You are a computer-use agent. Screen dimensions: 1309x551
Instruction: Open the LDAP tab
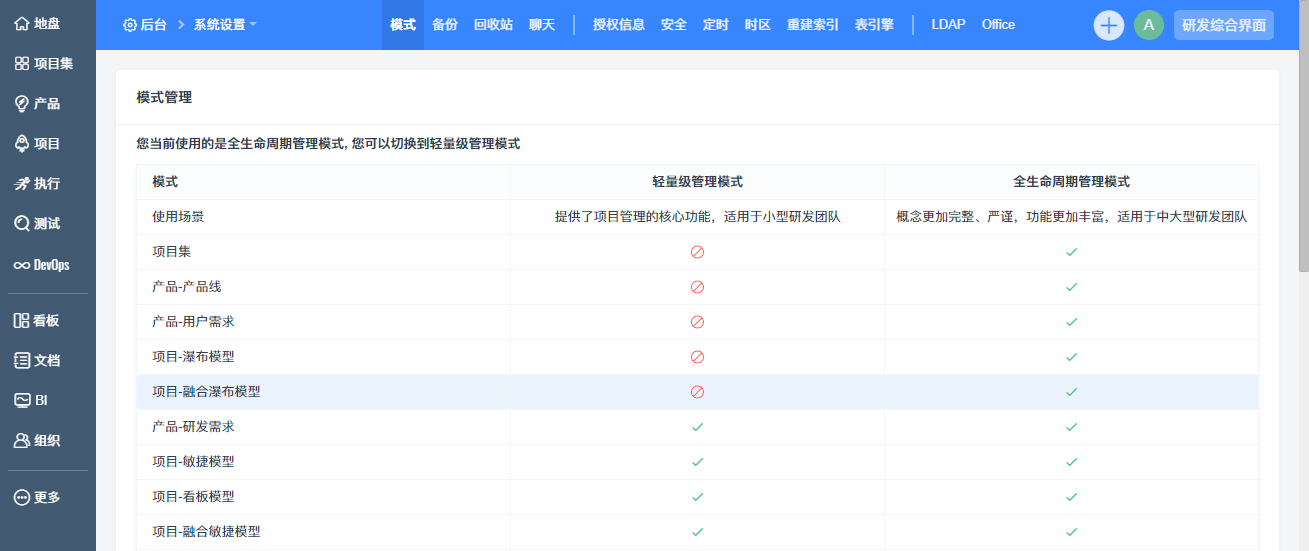[948, 25]
